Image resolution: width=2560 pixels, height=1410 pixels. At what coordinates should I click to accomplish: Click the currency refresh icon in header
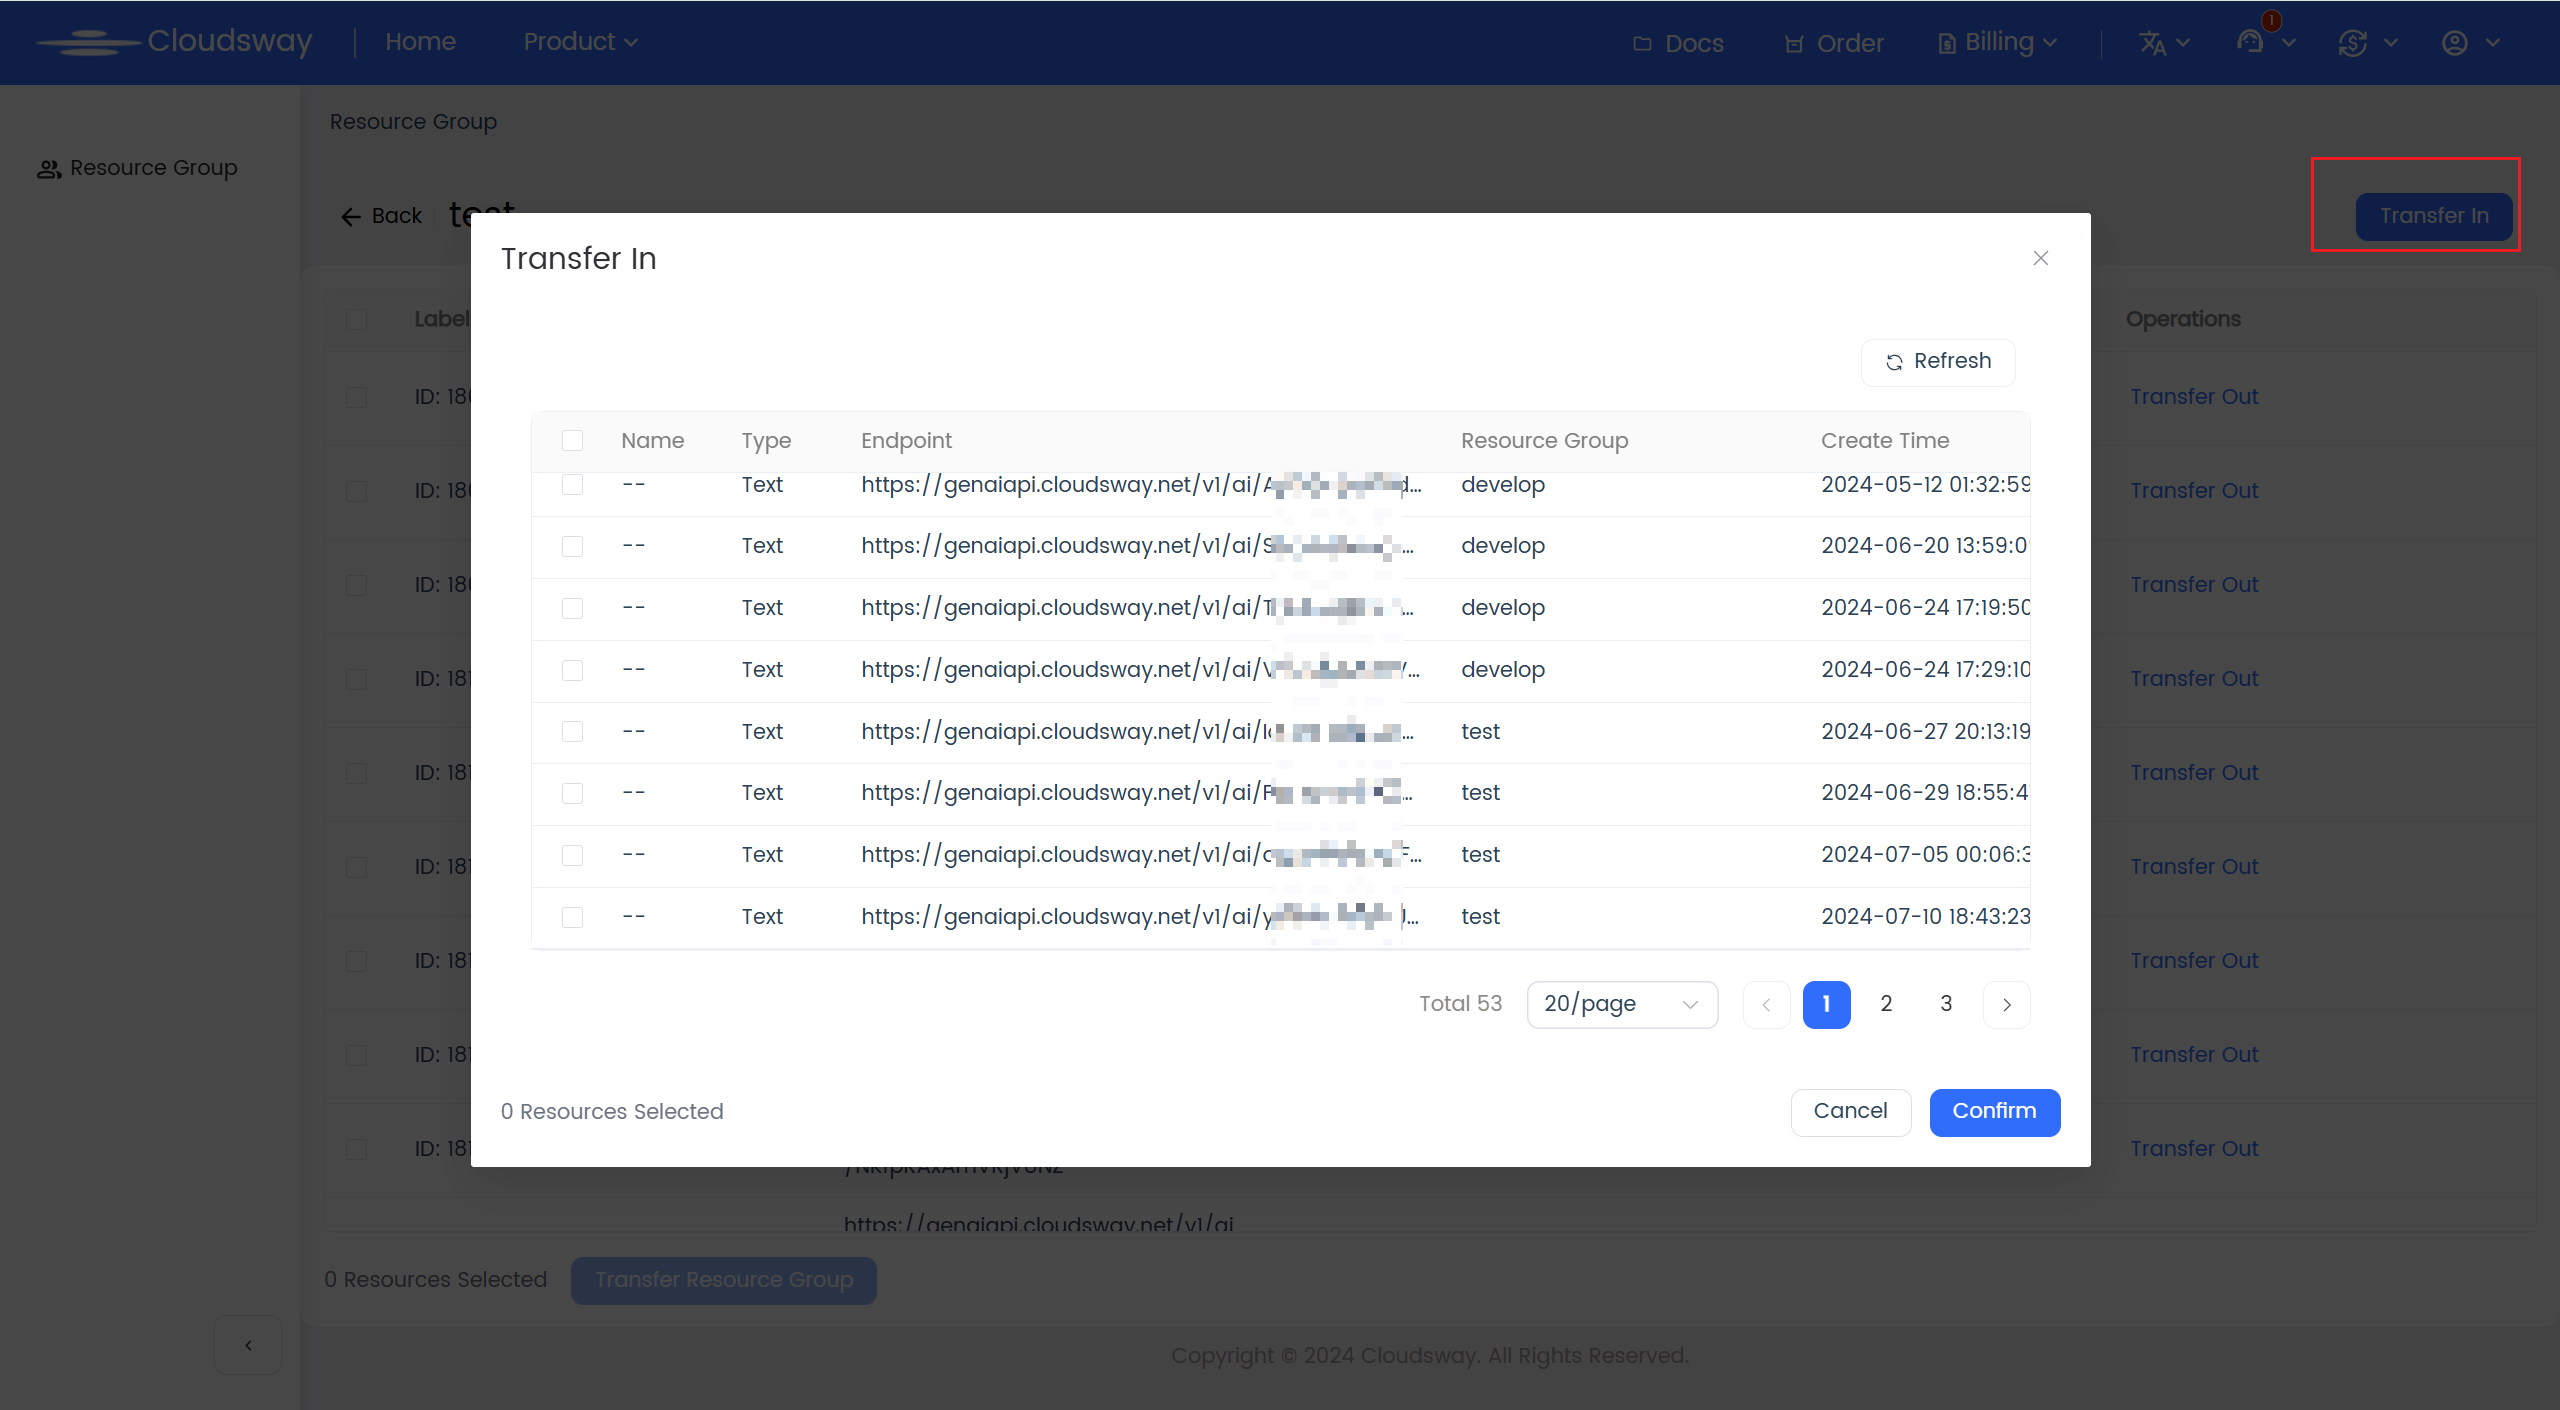2353,43
